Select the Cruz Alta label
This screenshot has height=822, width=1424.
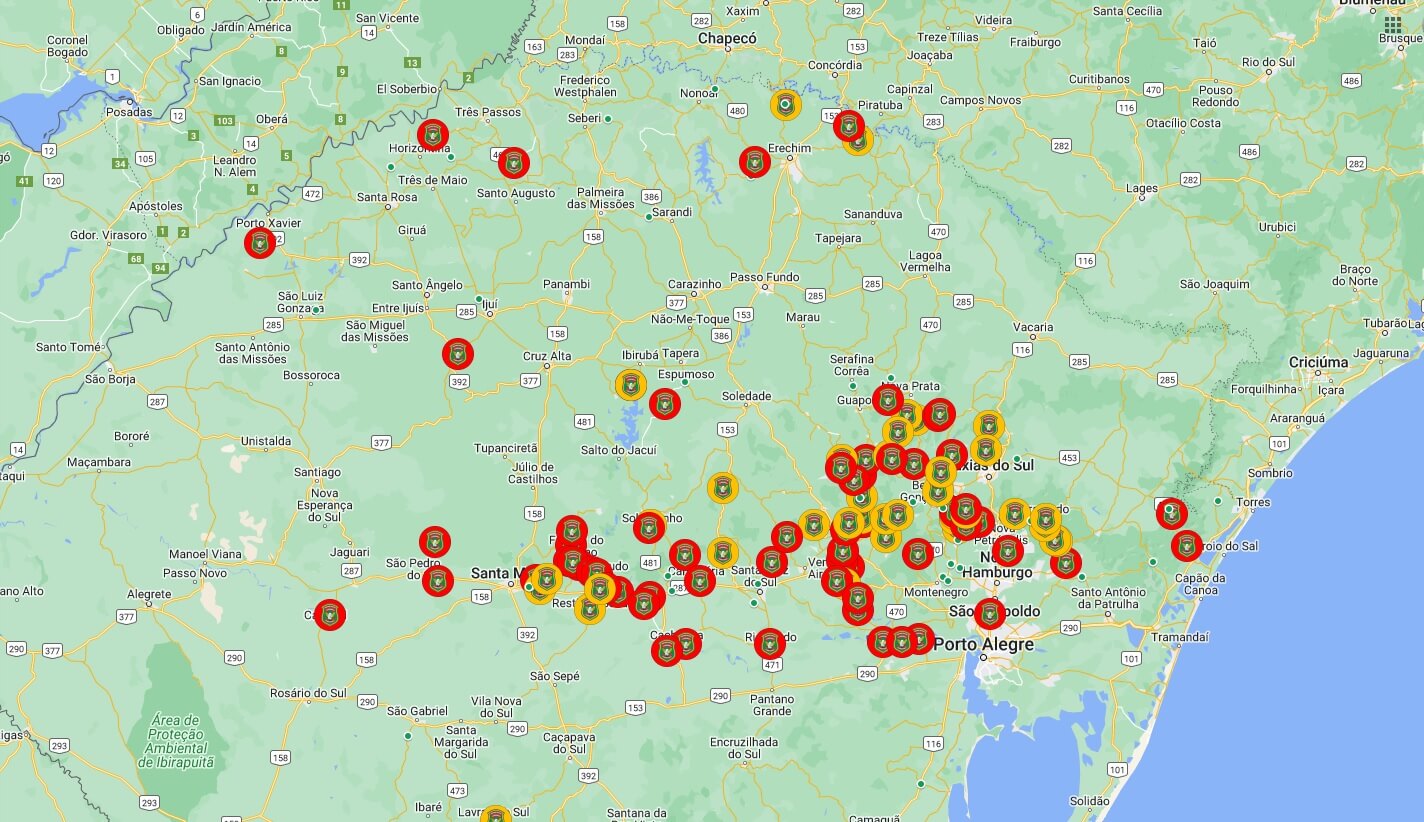(x=547, y=356)
